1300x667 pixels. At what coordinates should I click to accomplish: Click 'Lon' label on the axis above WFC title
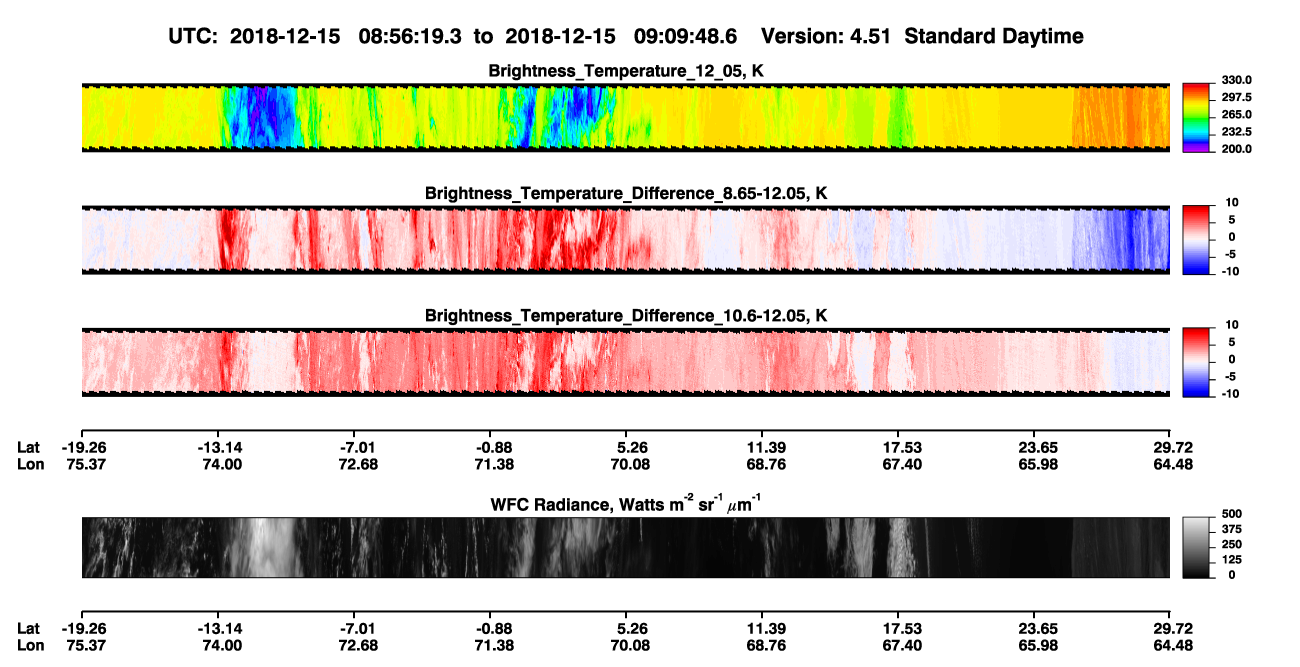pyautogui.click(x=29, y=464)
